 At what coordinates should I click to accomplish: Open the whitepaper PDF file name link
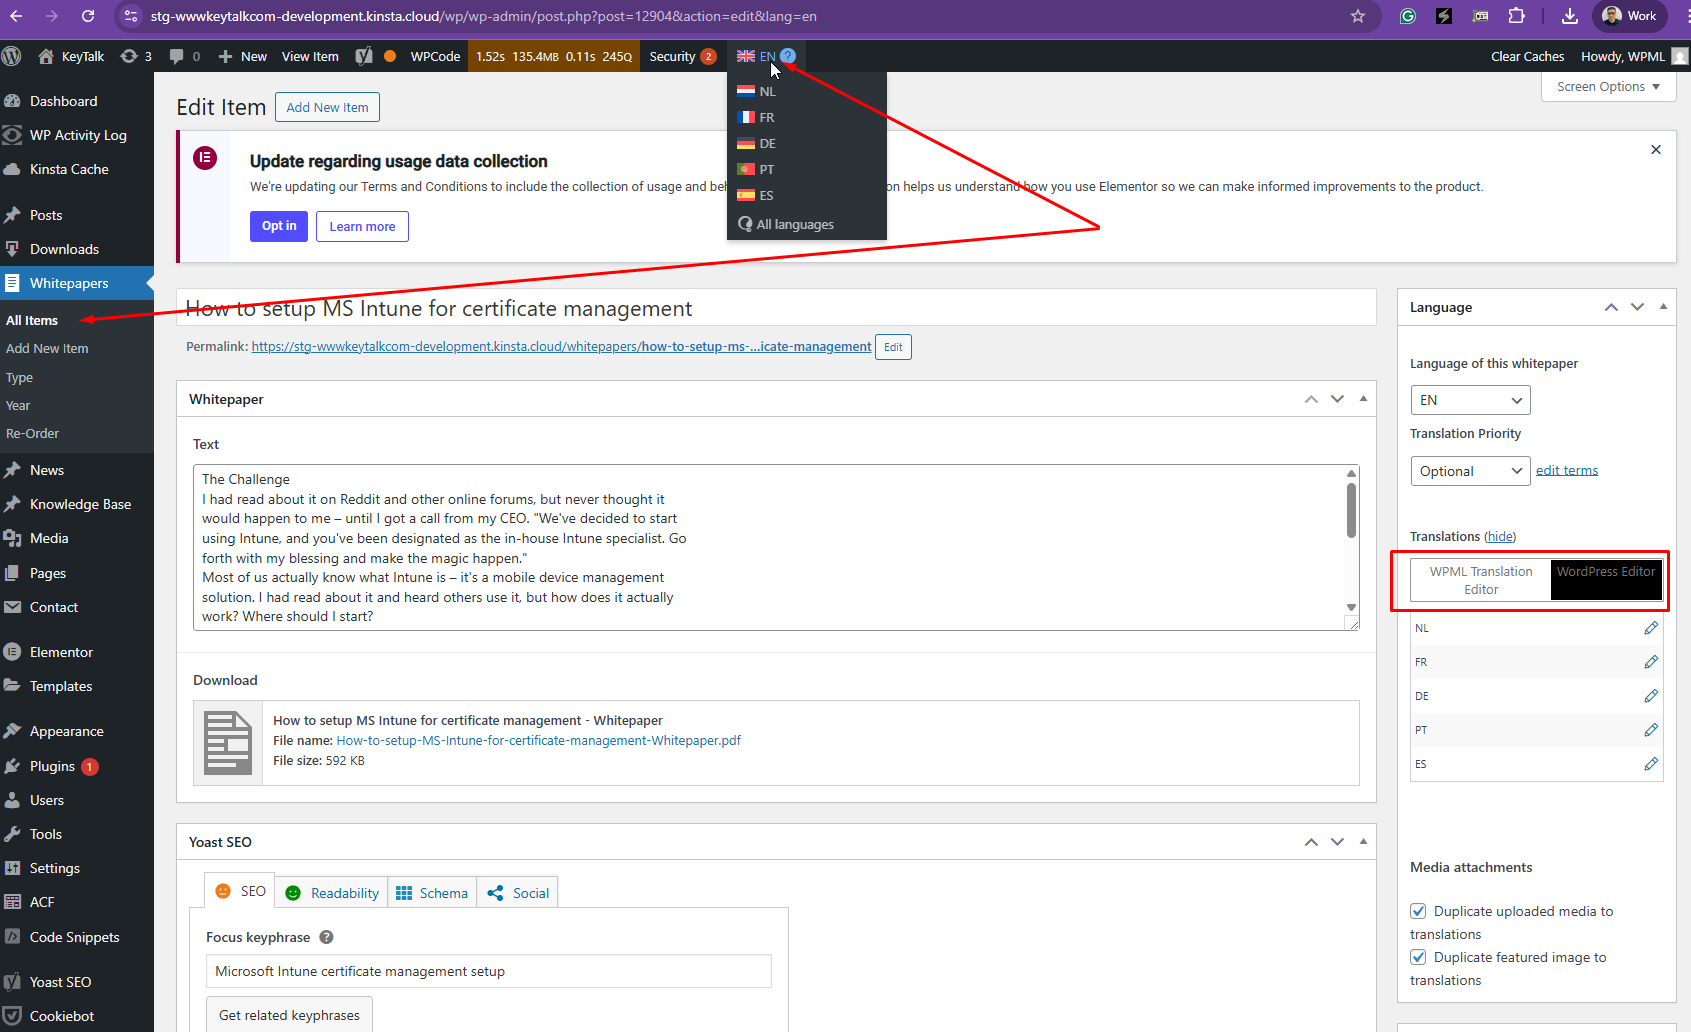[x=538, y=740]
